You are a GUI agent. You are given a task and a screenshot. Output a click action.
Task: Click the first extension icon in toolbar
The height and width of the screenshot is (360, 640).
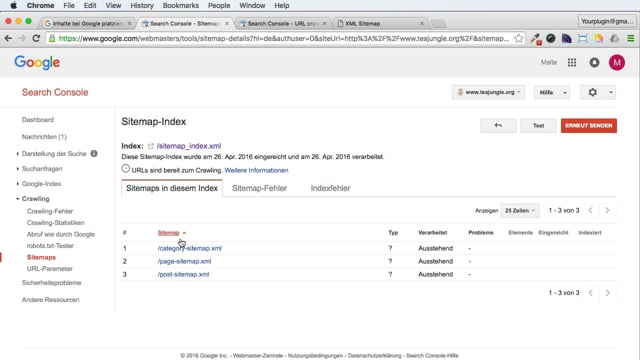pyautogui.click(x=536, y=38)
